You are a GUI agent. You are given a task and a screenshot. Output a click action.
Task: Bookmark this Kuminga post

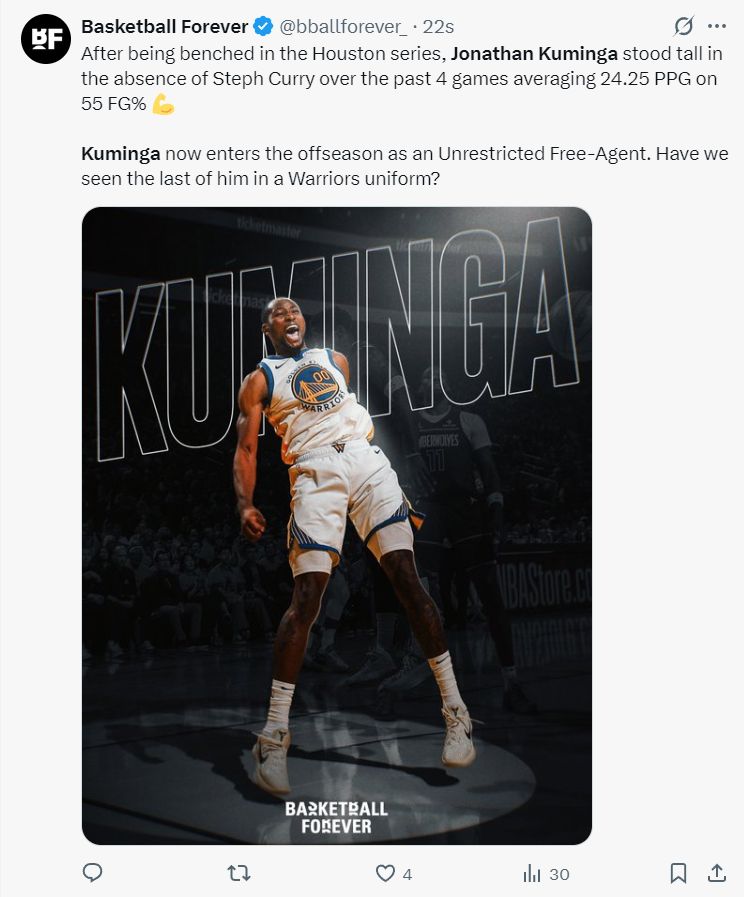(x=678, y=873)
